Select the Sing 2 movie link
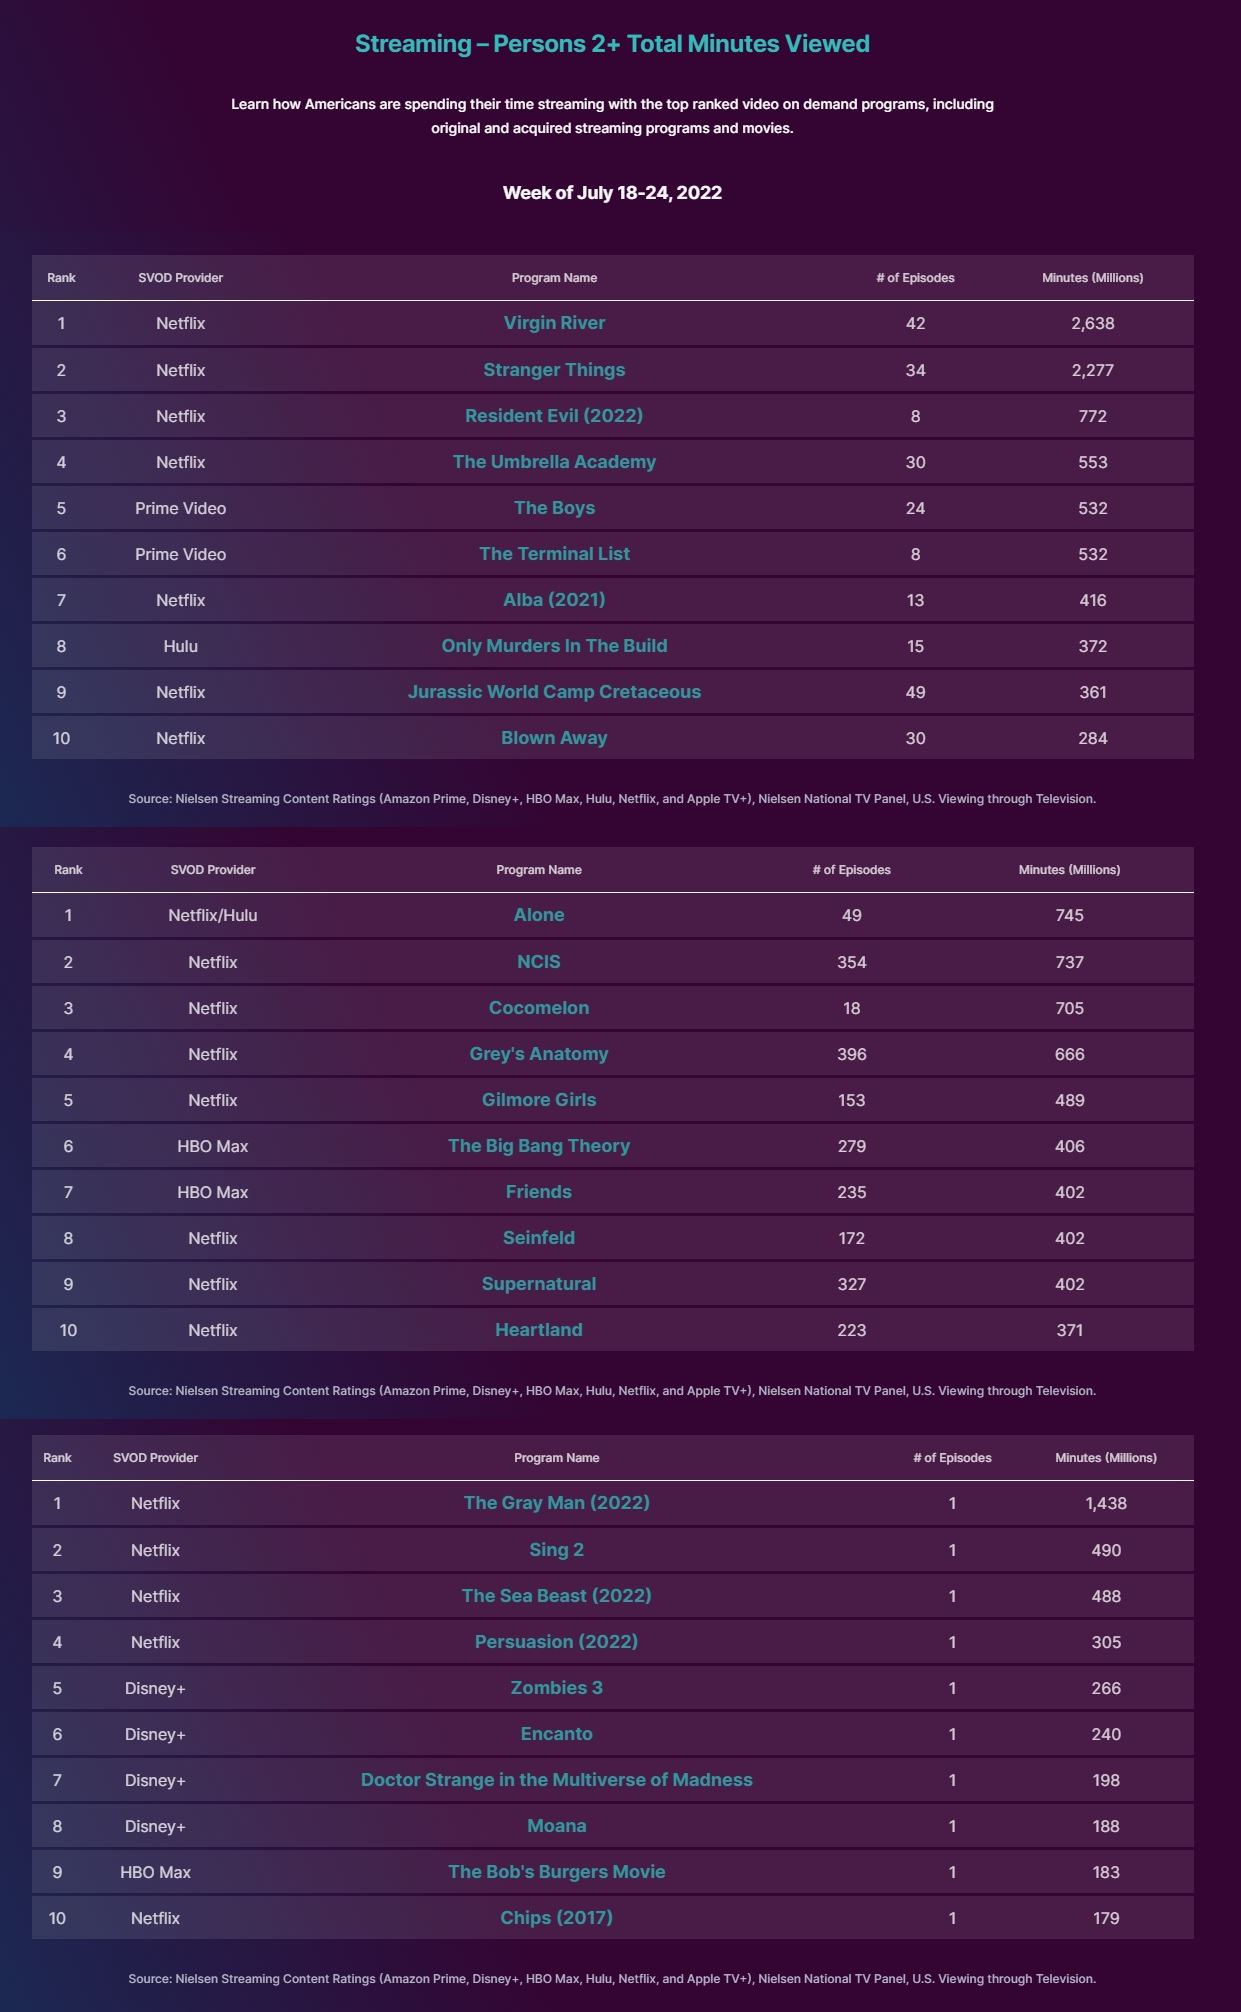 click(x=556, y=1550)
